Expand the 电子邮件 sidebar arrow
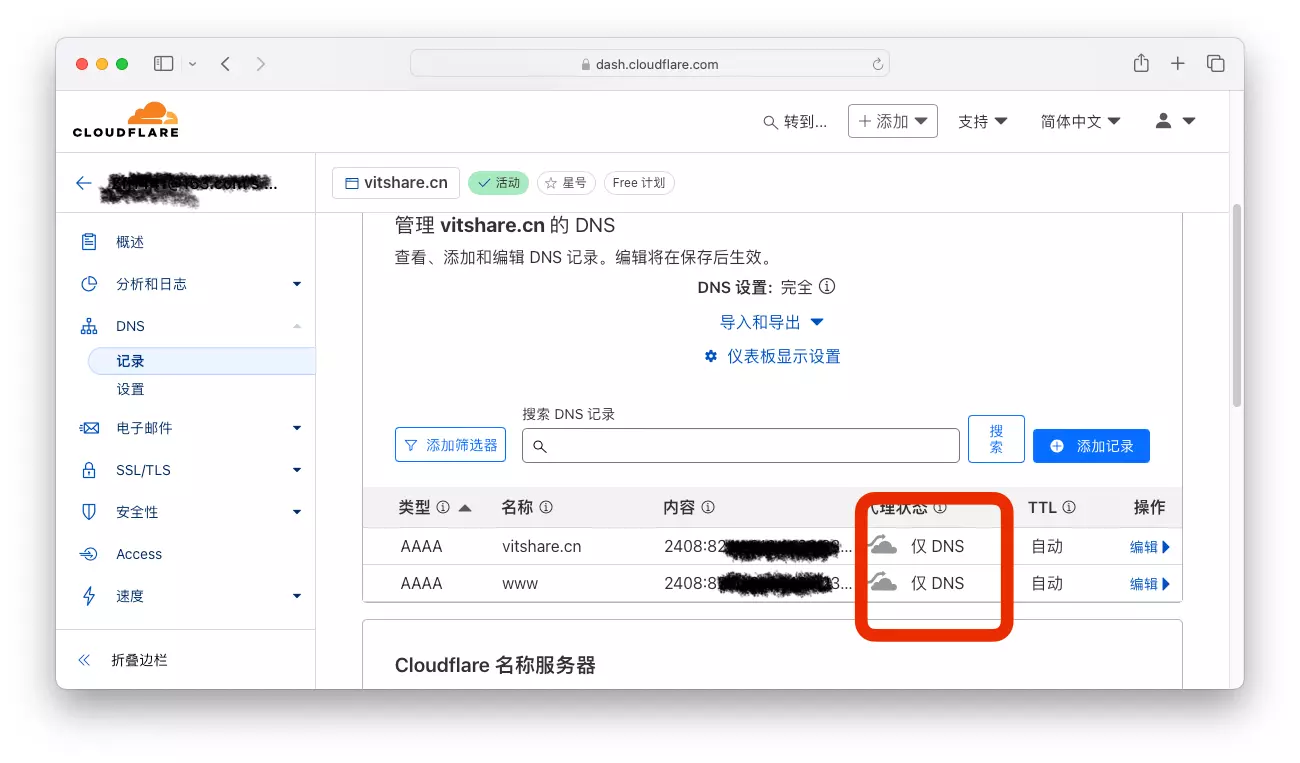Image resolution: width=1300 pixels, height=763 pixels. click(297, 428)
